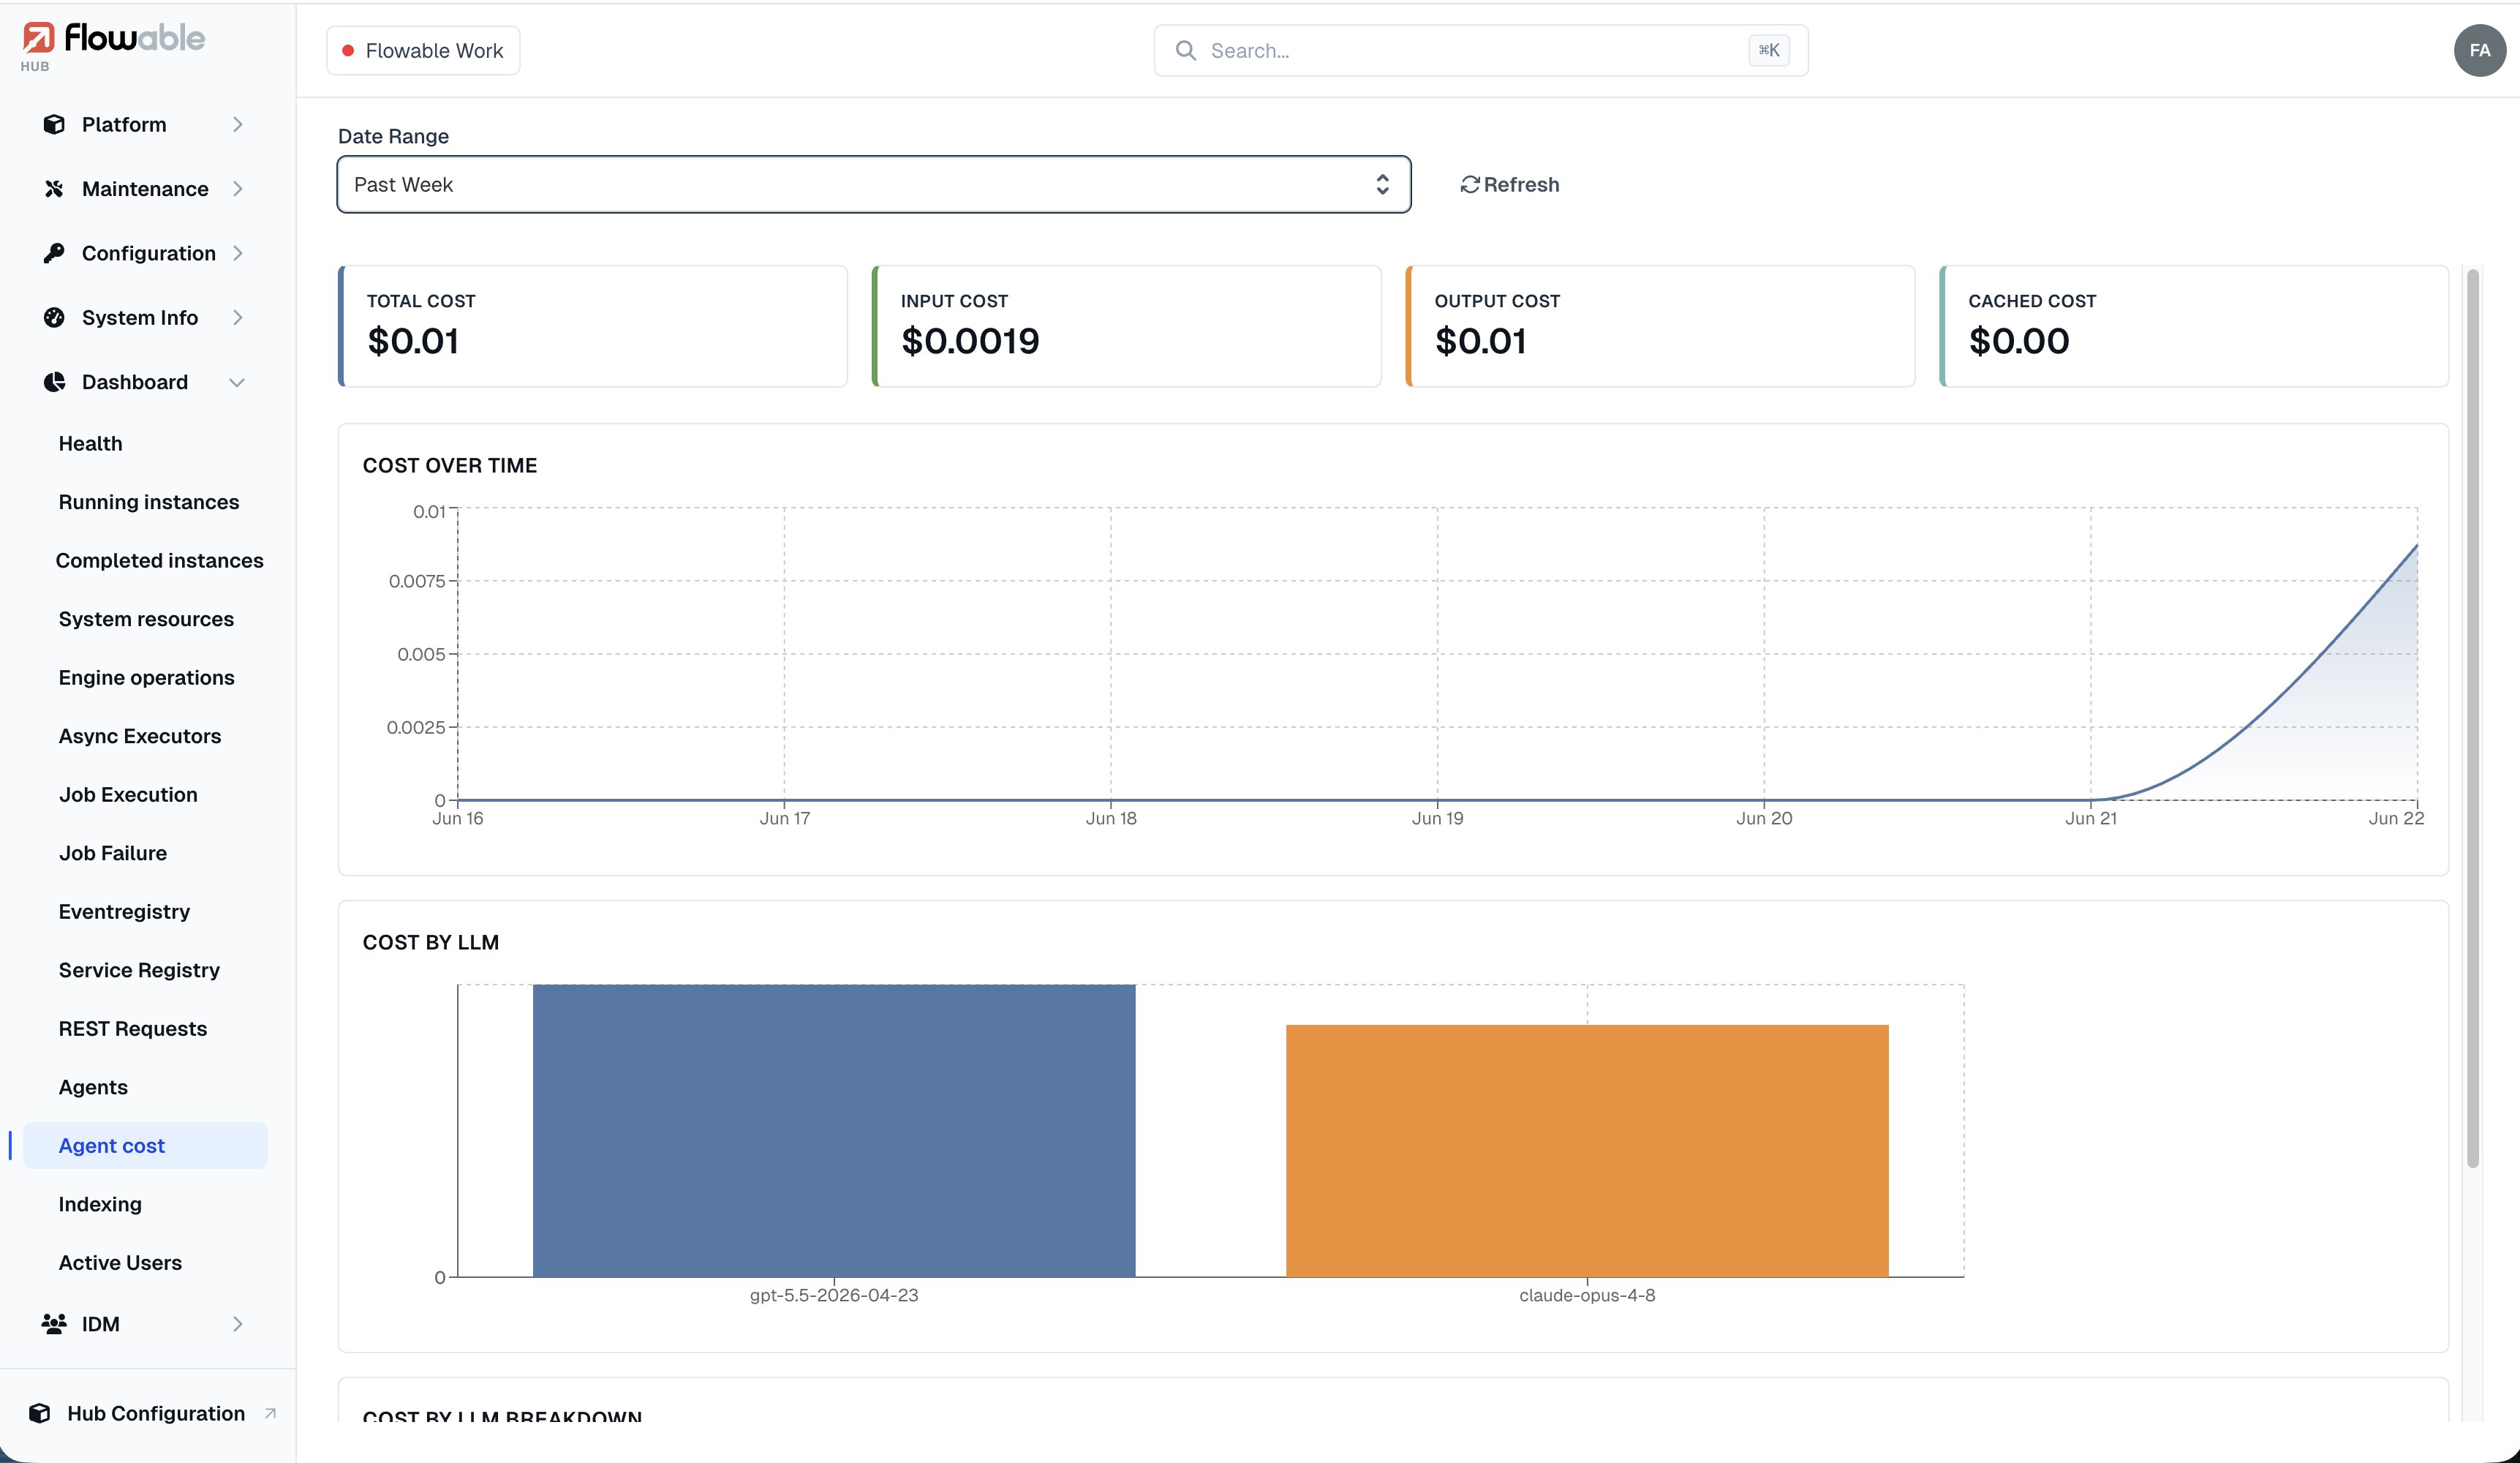Click the "0.0075" y-axis value
The height and width of the screenshot is (1463, 2520).
click(417, 581)
